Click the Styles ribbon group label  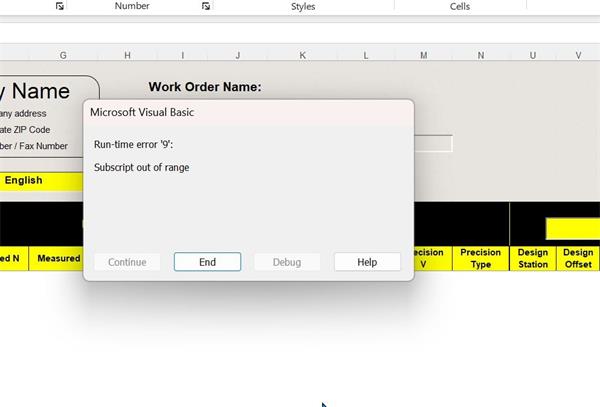pos(303,7)
